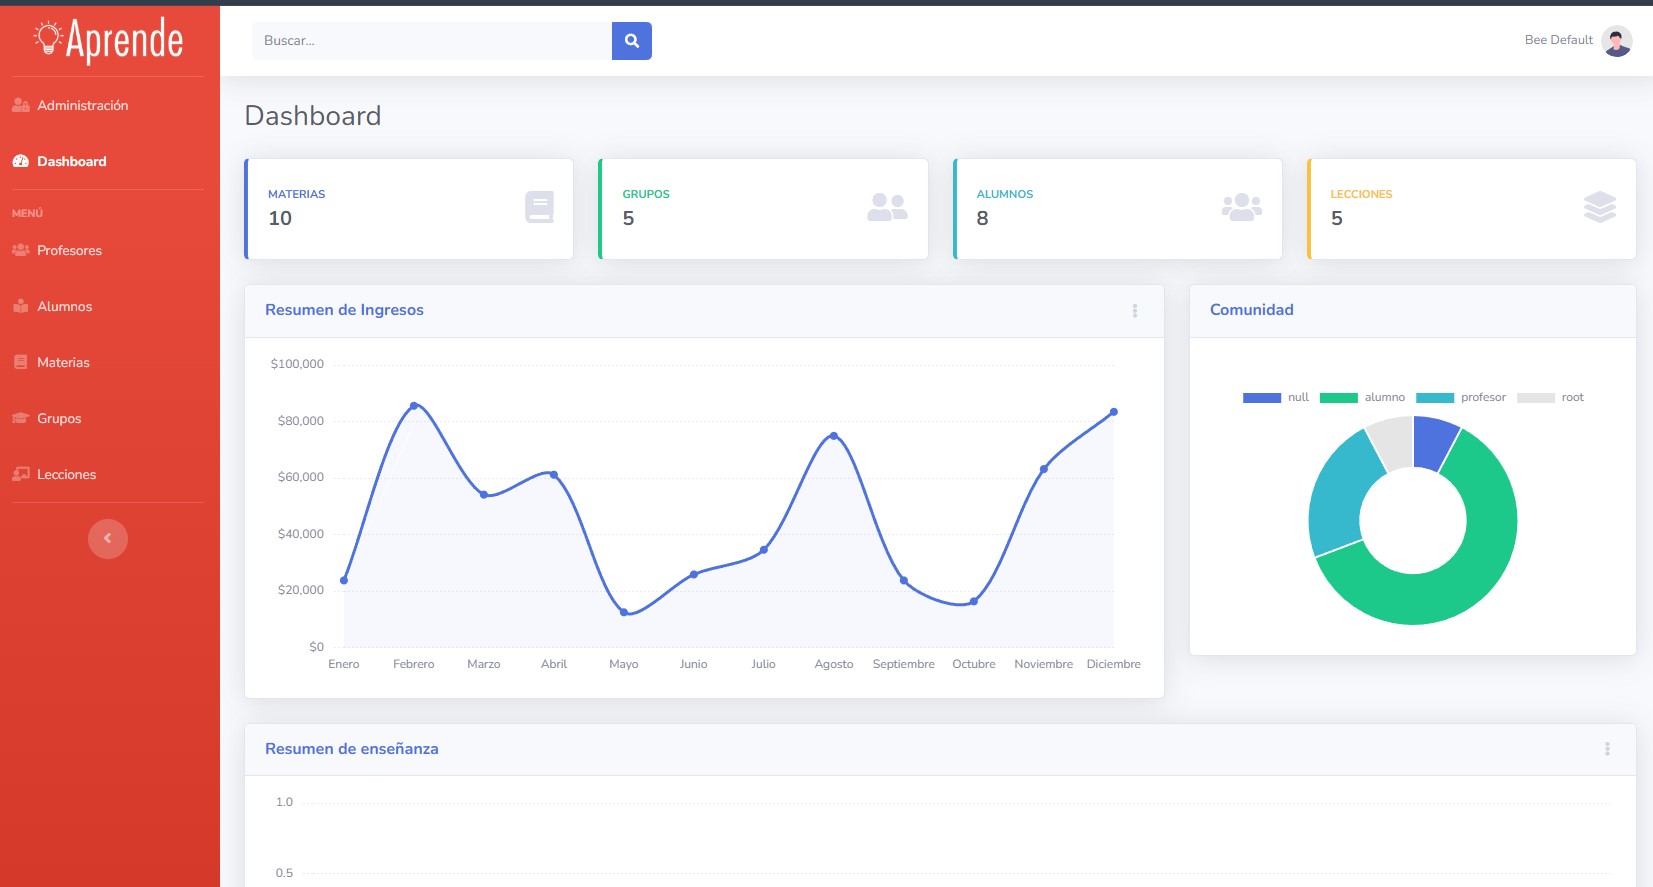This screenshot has width=1653, height=887.
Task: Click the users icon in Alumnos card
Action: point(1241,207)
